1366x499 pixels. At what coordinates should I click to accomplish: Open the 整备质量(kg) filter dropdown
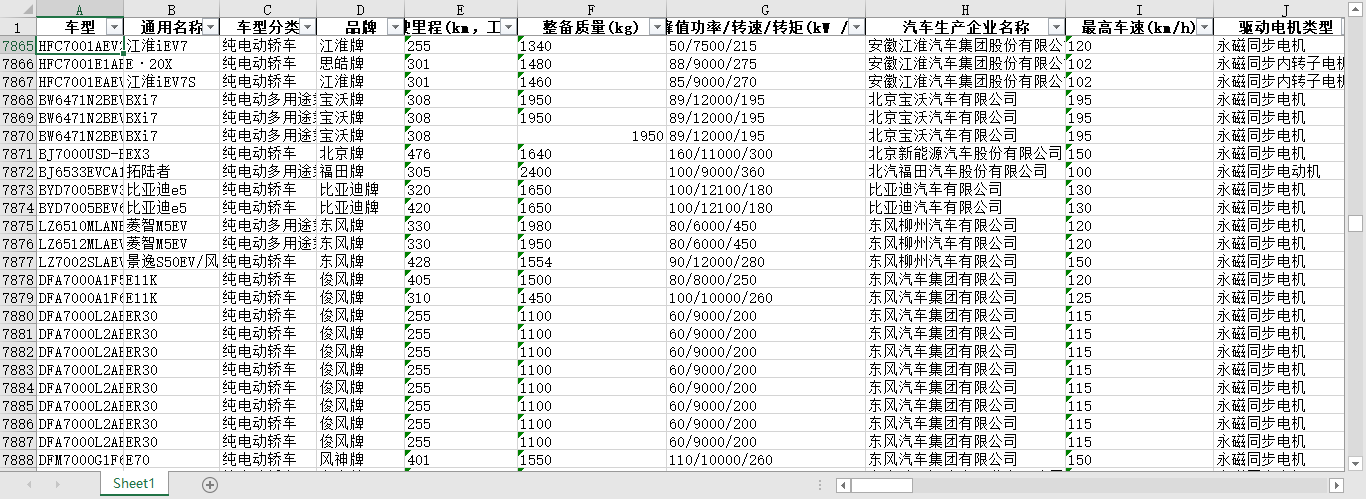pos(657,27)
